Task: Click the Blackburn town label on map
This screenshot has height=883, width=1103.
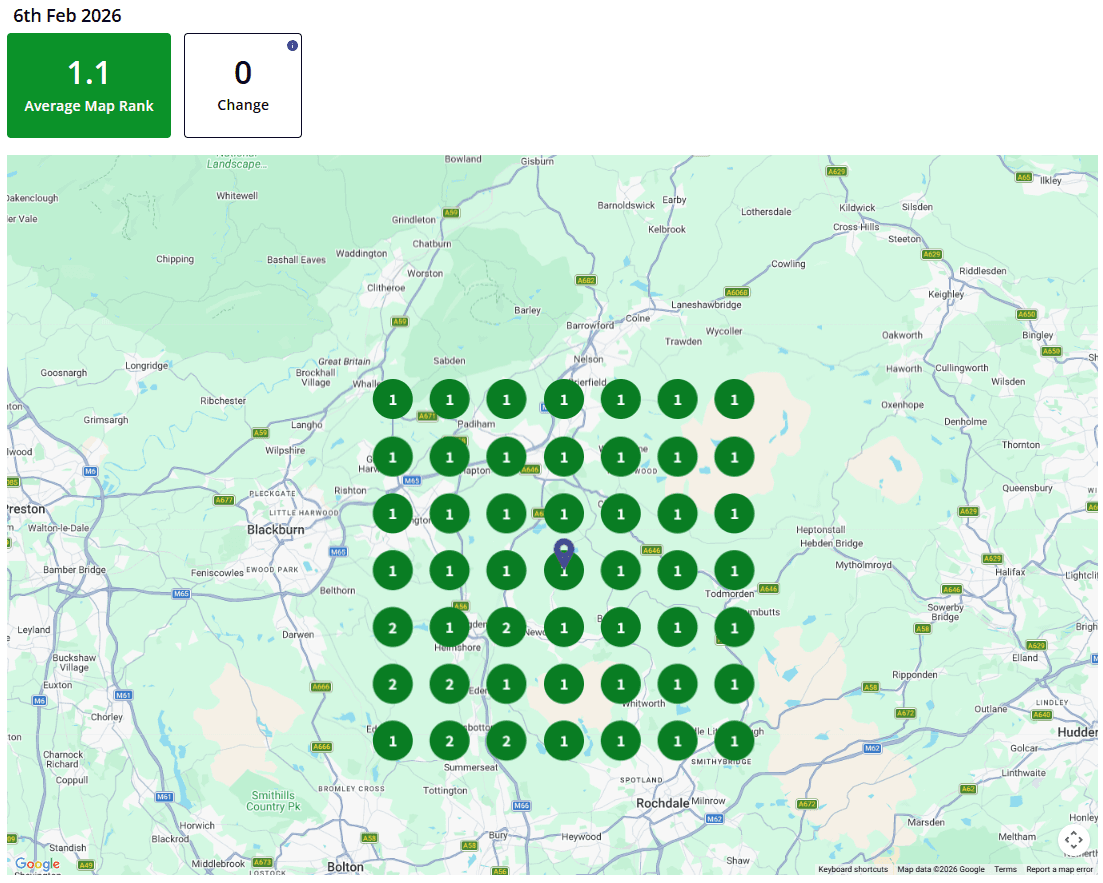Action: 275,530
